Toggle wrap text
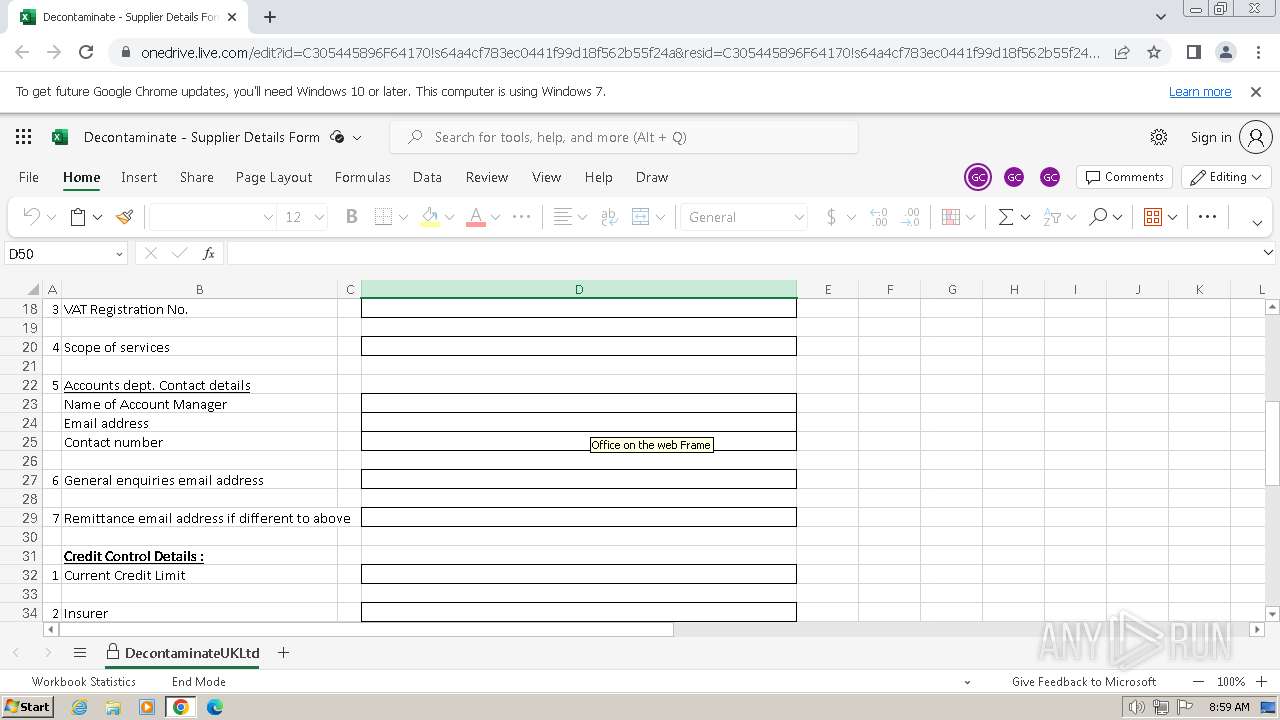Image resolution: width=1280 pixels, height=720 pixels. click(609, 217)
